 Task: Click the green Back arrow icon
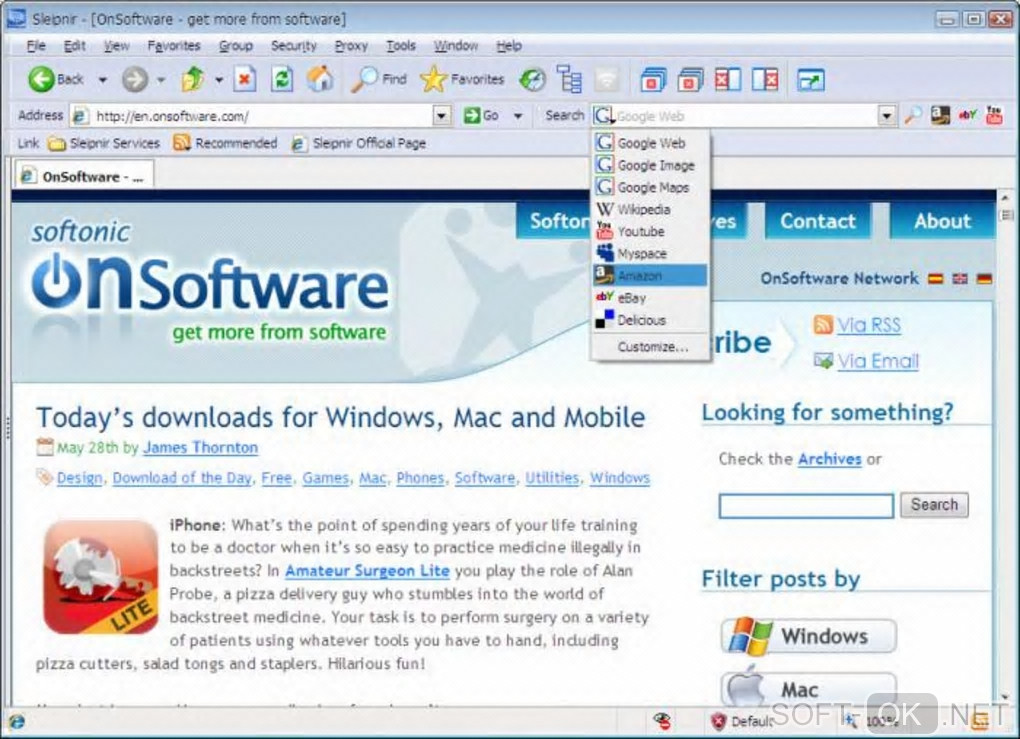tap(40, 79)
